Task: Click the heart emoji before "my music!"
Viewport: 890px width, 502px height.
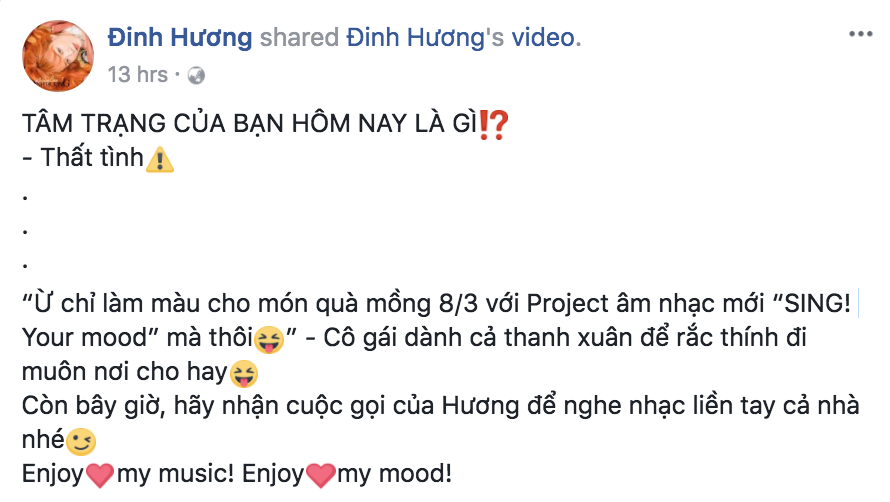Action: point(100,475)
